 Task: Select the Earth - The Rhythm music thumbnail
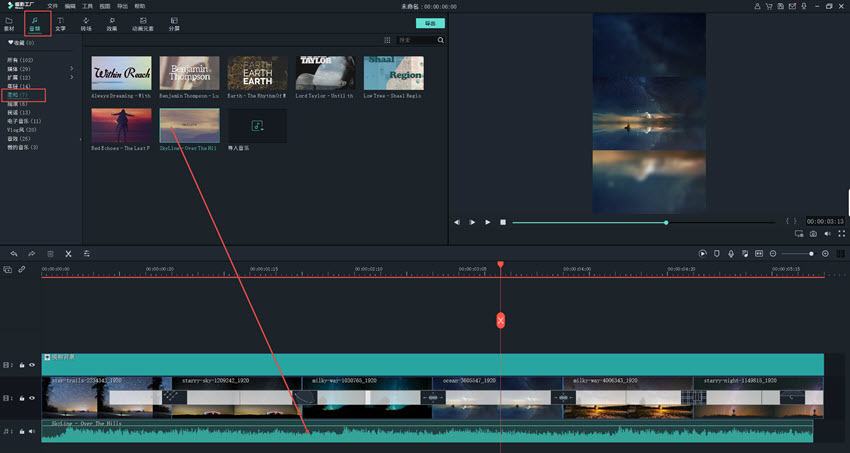pos(257,74)
